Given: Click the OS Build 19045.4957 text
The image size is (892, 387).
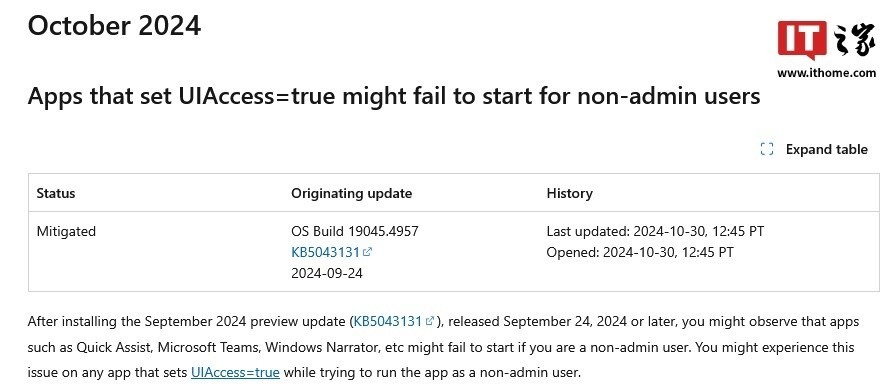Looking at the screenshot, I should [355, 232].
